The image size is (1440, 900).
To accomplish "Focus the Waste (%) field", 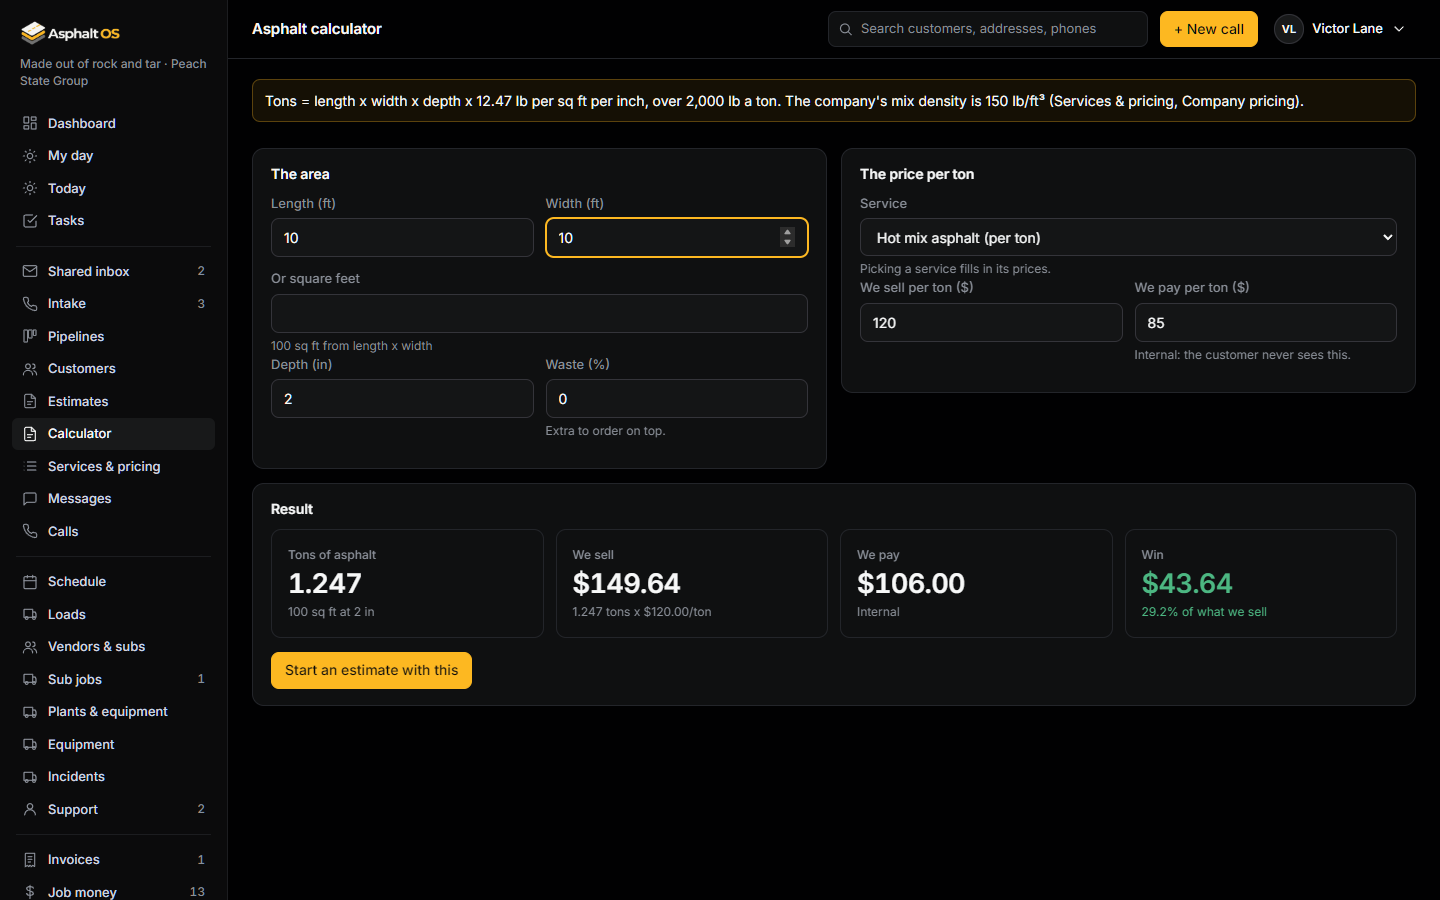I will click(677, 398).
